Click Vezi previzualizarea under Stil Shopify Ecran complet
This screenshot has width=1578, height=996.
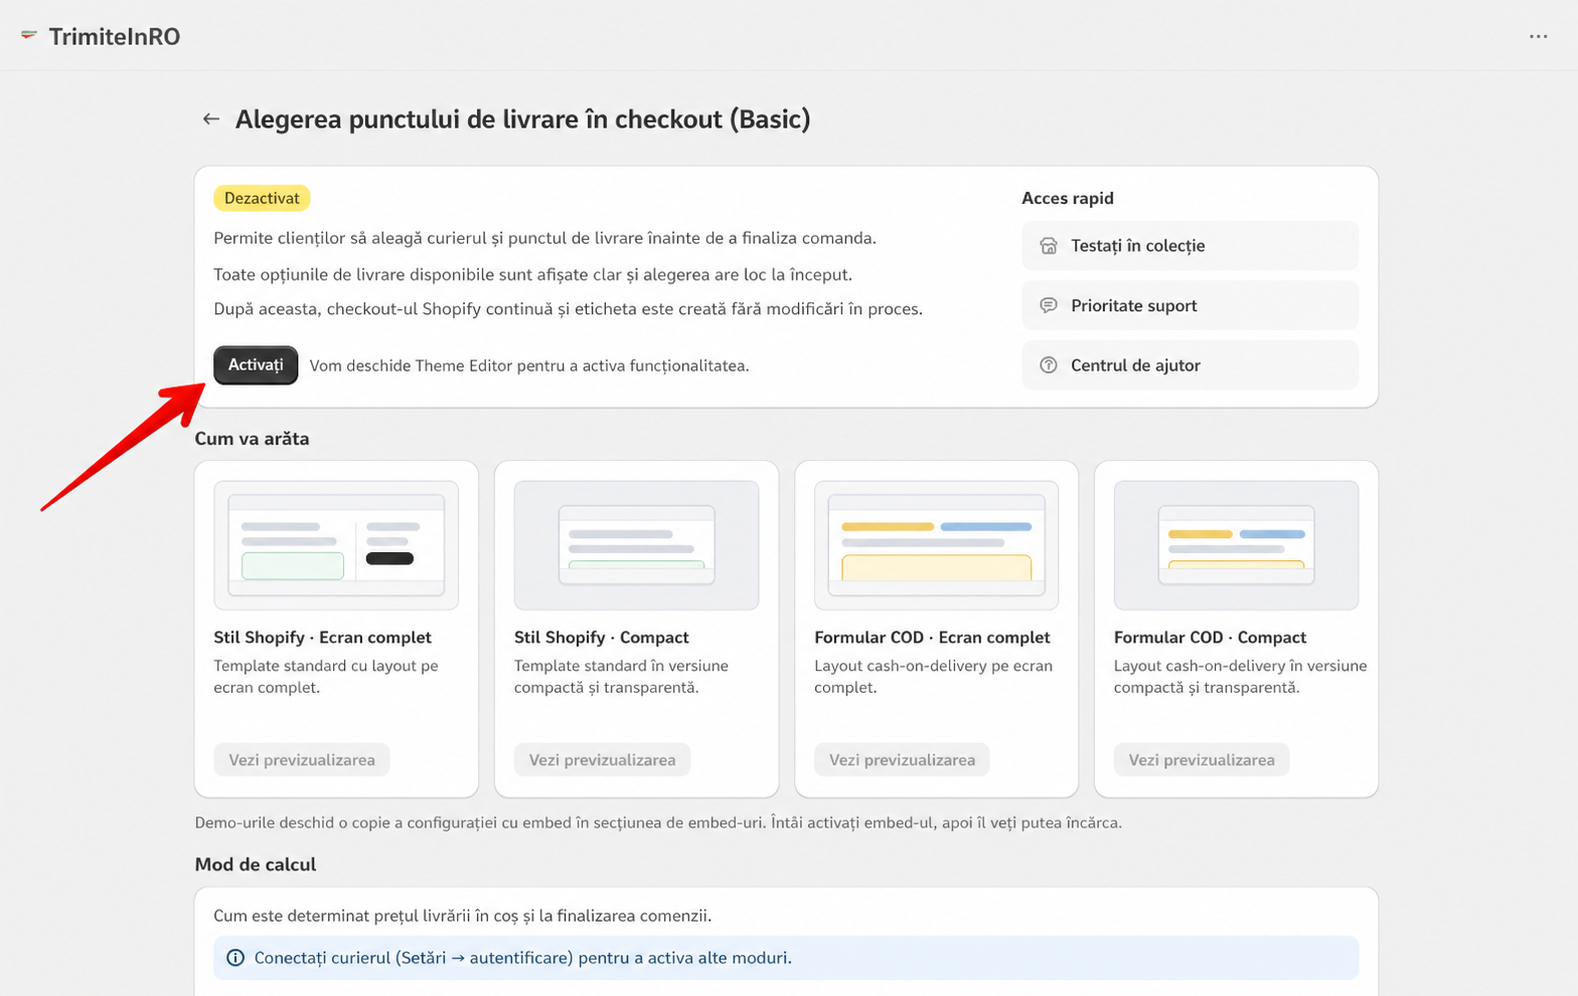(302, 760)
